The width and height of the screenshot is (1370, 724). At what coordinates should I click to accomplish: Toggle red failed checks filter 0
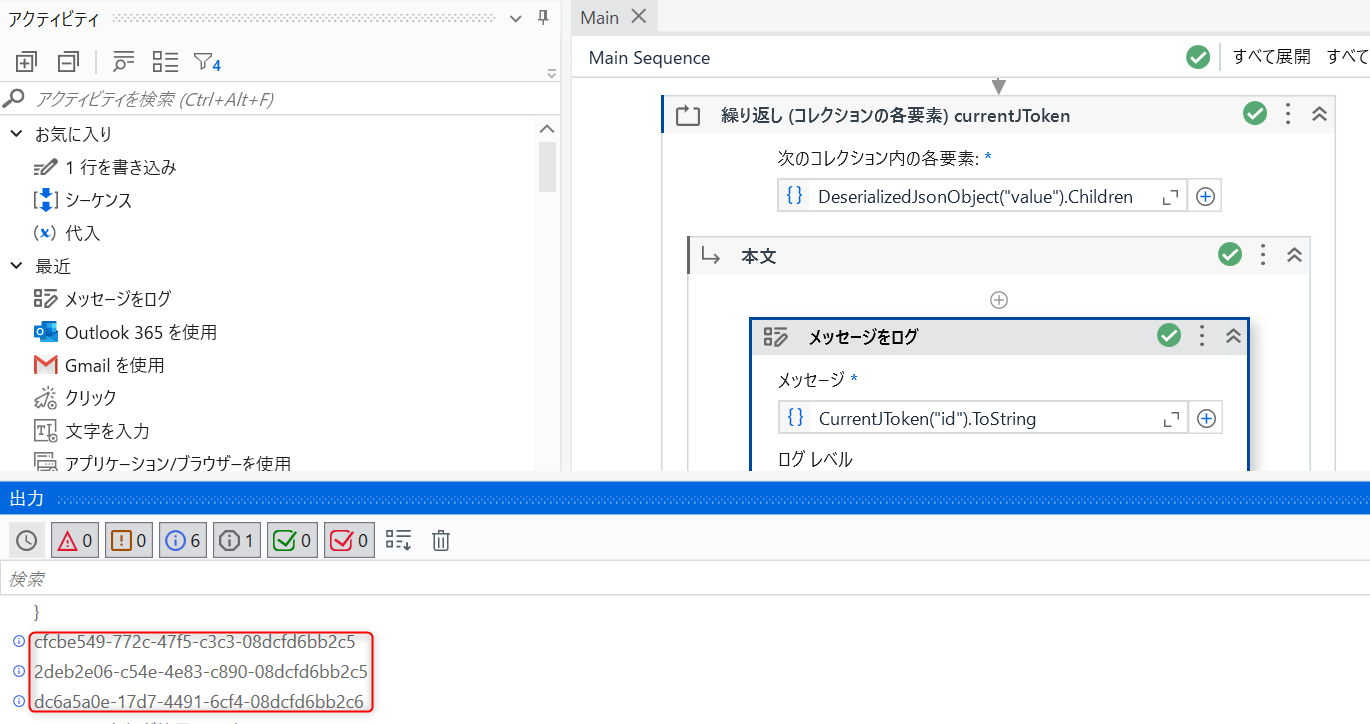[x=351, y=541]
